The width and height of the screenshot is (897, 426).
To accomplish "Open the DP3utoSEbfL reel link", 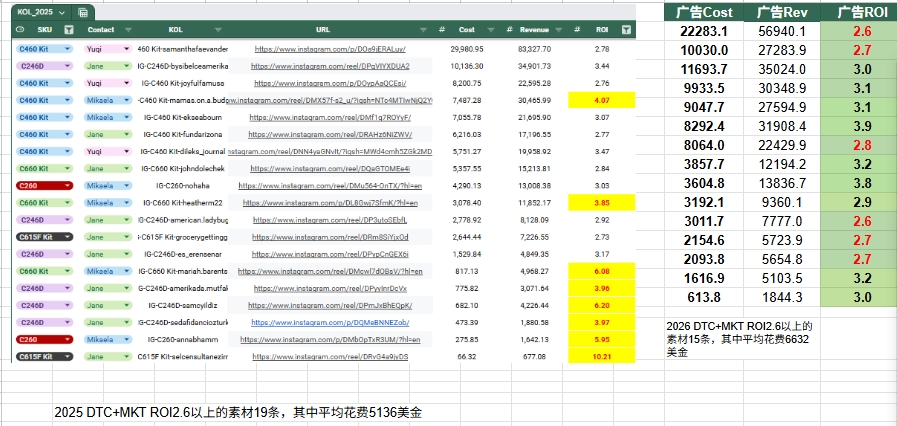I will [x=330, y=220].
